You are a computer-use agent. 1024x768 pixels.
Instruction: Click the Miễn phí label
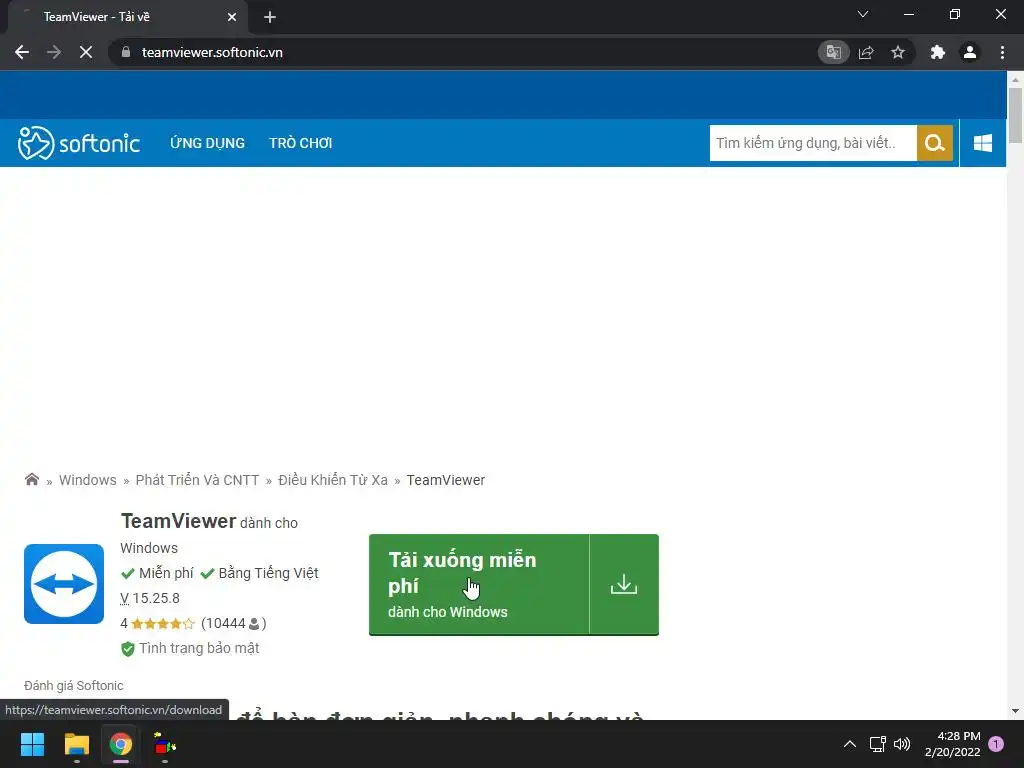166,573
